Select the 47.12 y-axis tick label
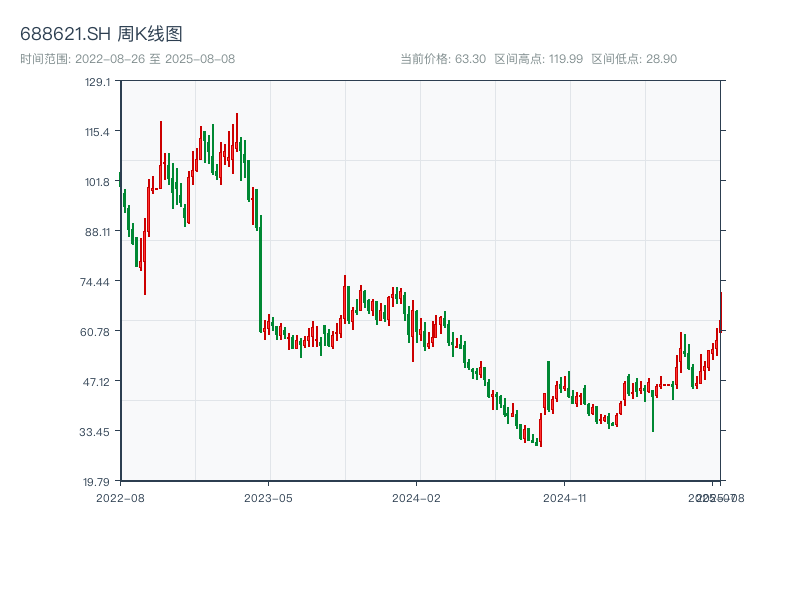This screenshot has width=800, height=600. [96, 382]
